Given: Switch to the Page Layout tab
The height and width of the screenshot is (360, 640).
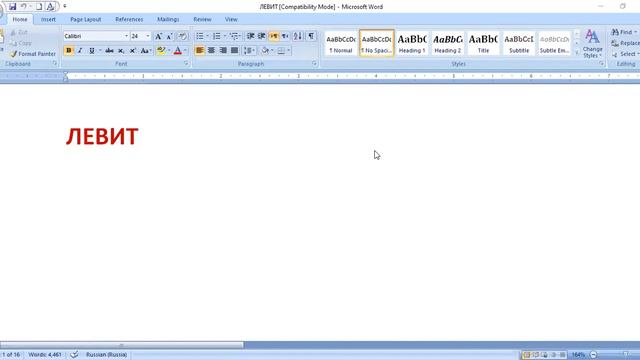Looking at the screenshot, I should pyautogui.click(x=86, y=19).
